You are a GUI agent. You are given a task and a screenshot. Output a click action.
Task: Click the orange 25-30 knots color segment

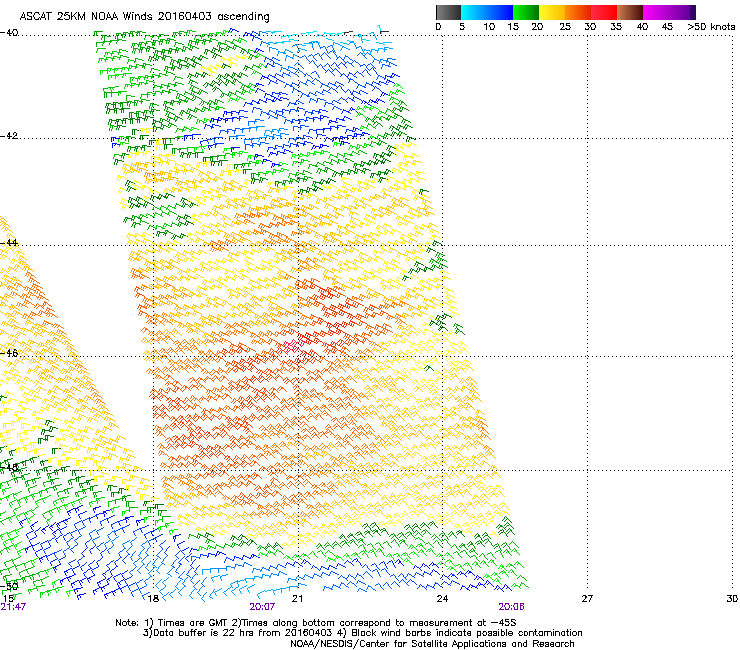[x=578, y=12]
